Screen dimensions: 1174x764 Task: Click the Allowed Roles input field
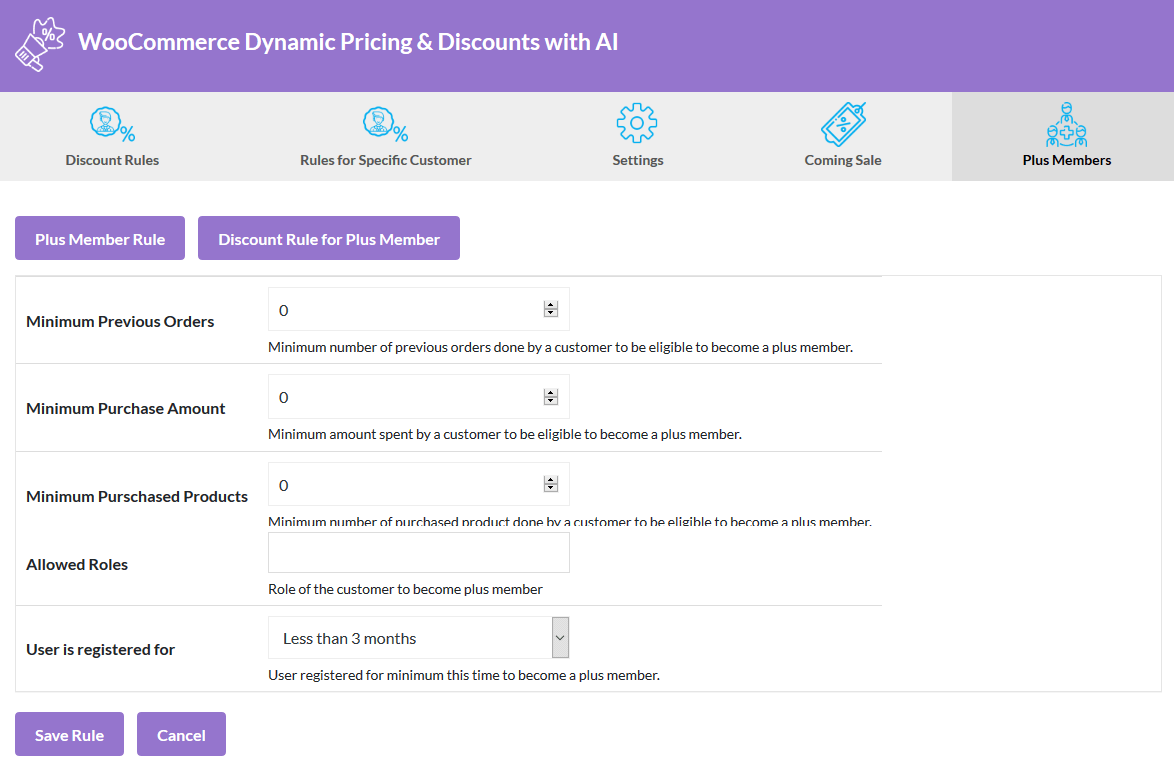pyautogui.click(x=418, y=552)
